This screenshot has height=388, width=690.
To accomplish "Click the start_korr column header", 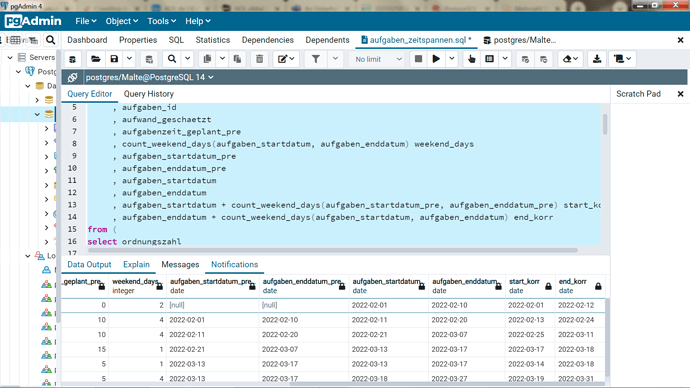I will (x=530, y=286).
